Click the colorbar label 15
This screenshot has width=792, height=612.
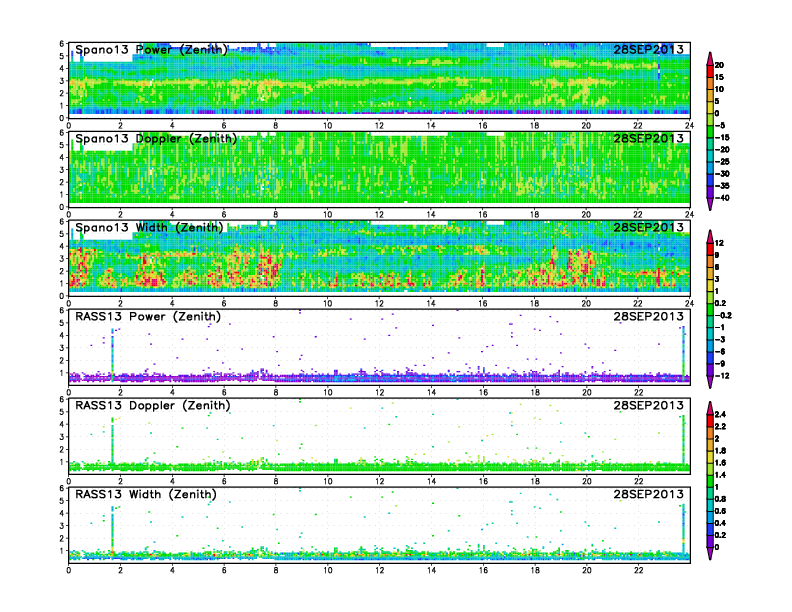click(719, 77)
